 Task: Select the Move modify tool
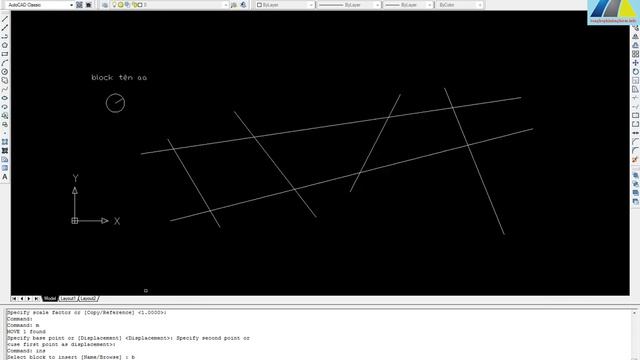click(x=636, y=63)
